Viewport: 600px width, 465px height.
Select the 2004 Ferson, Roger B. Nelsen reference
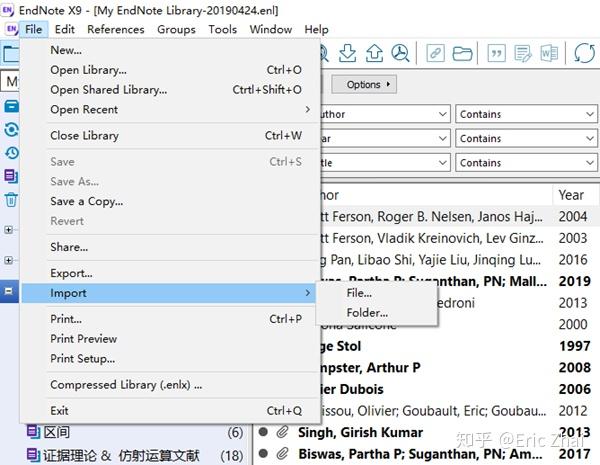pyautogui.click(x=459, y=217)
